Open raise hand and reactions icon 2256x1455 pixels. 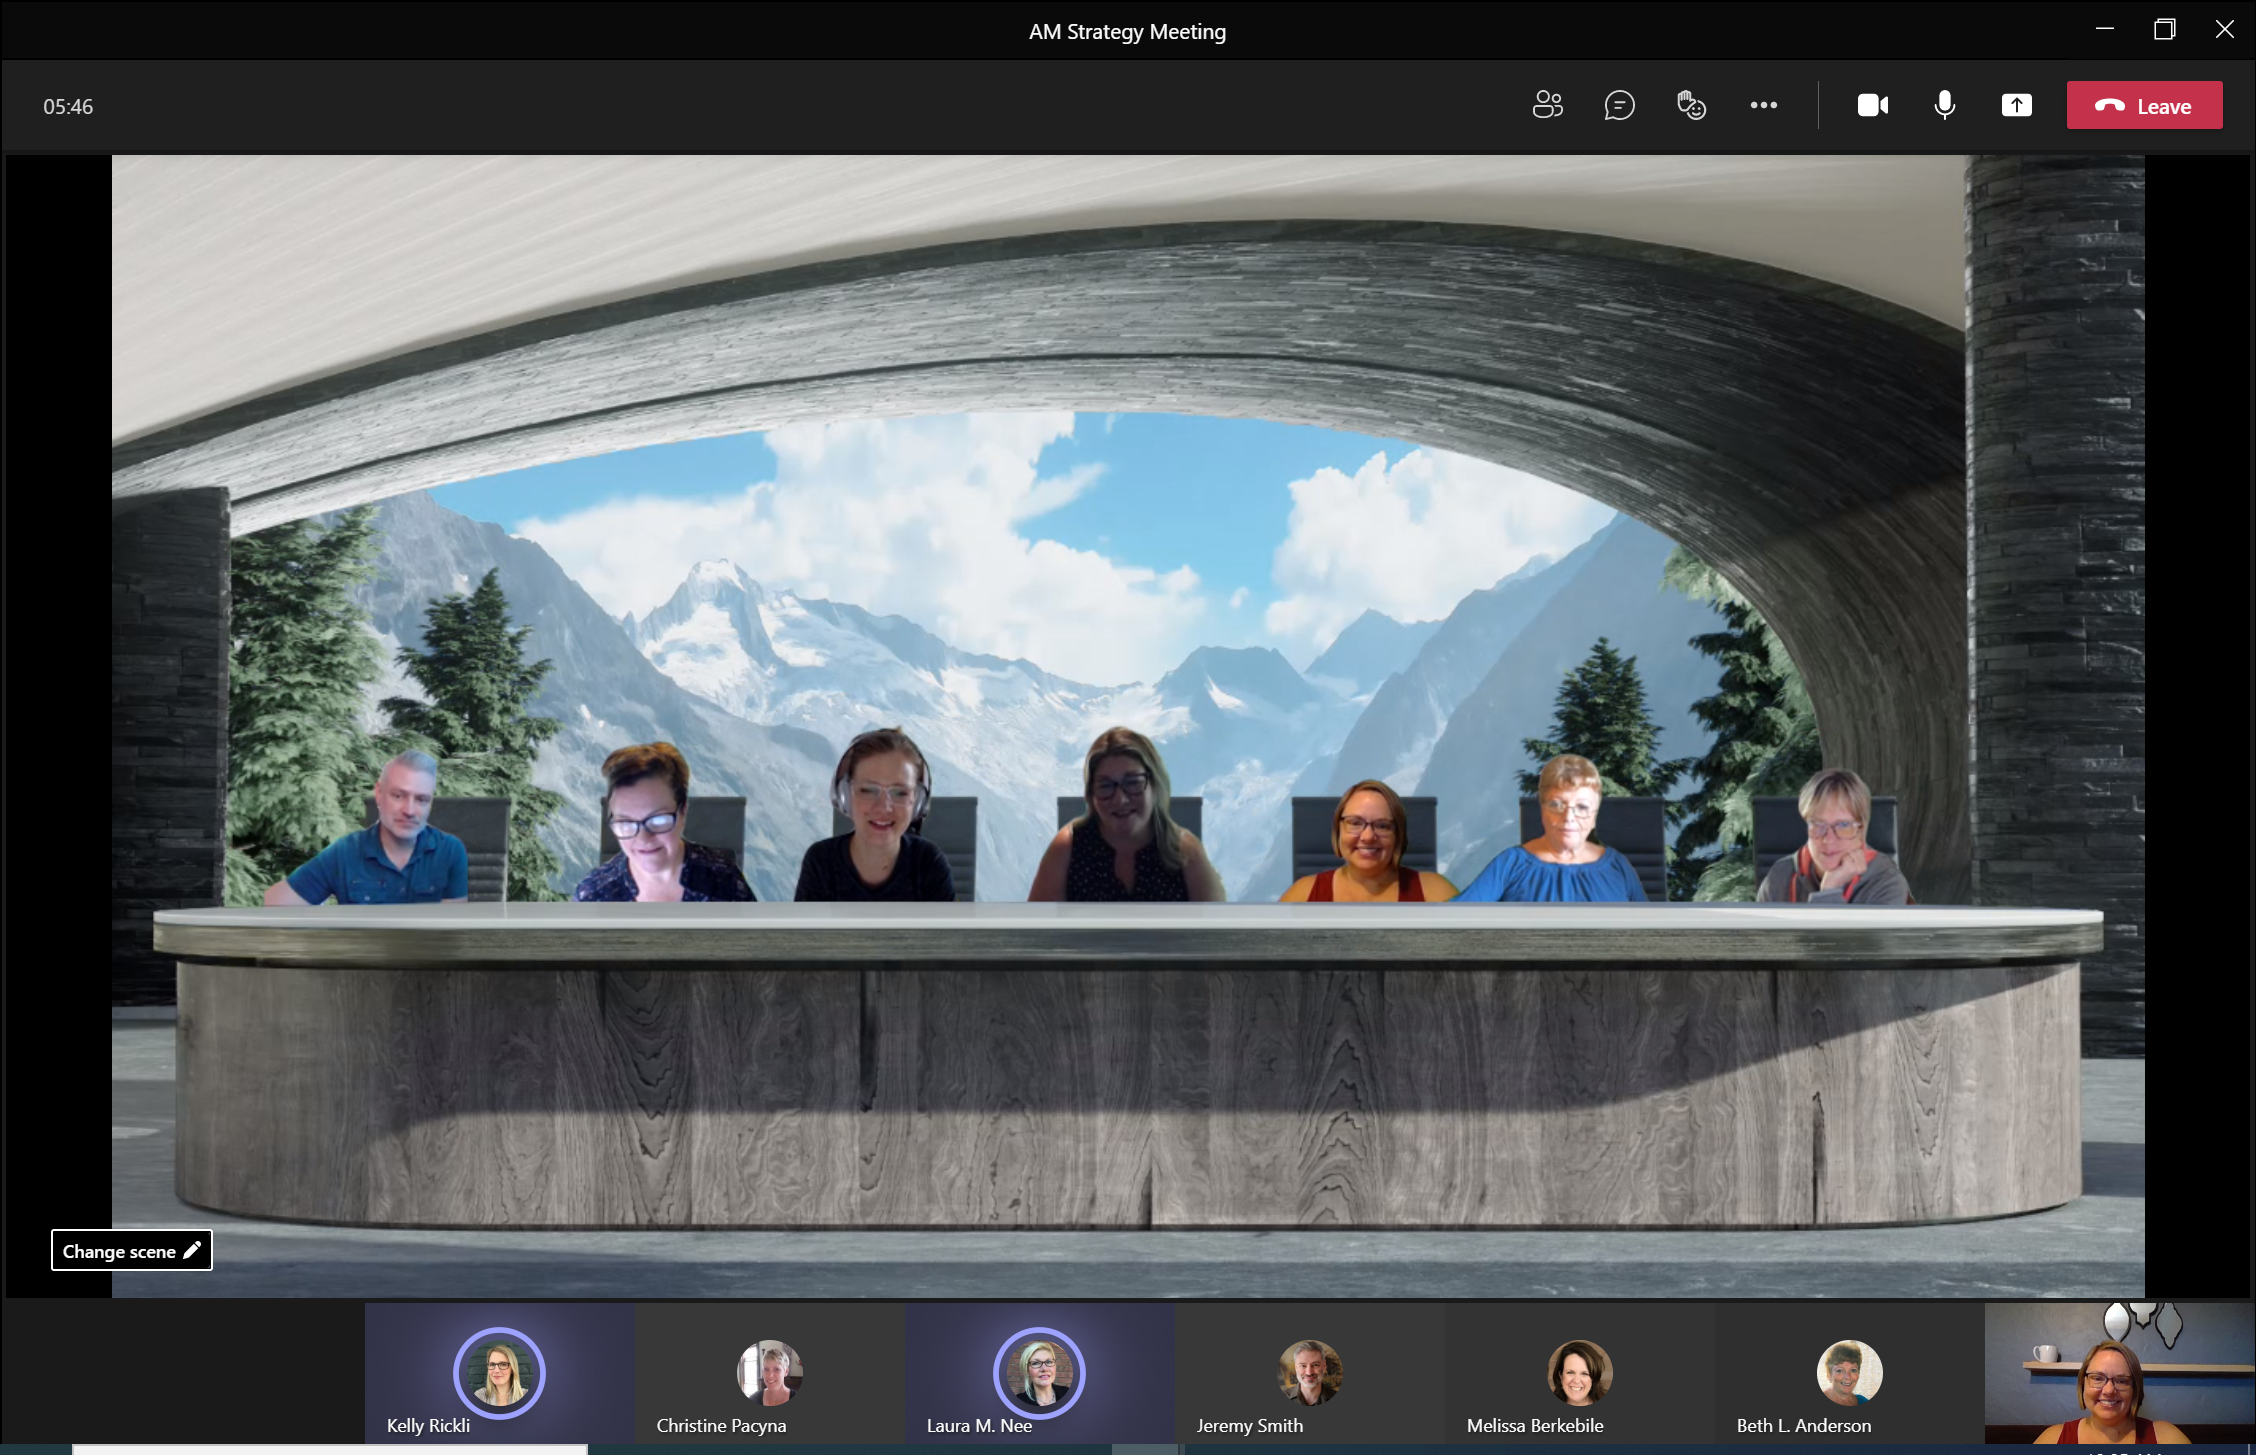tap(1691, 105)
